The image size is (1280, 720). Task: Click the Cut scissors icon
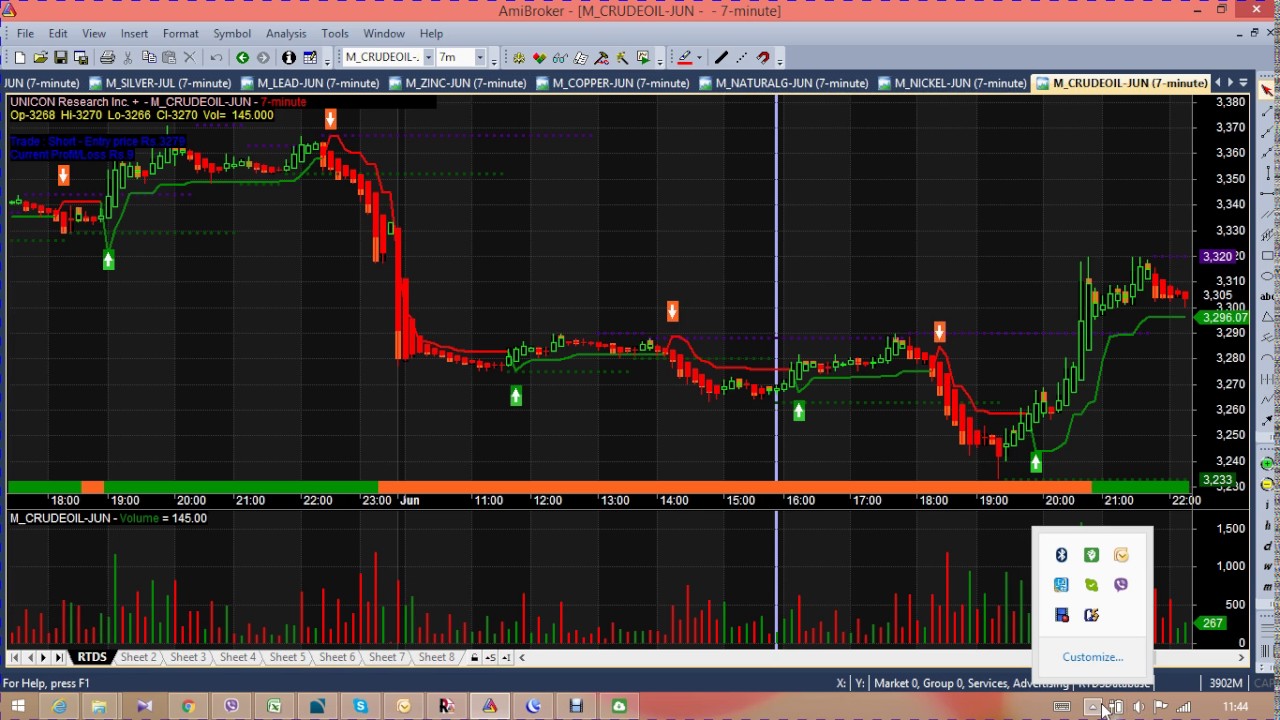128,58
